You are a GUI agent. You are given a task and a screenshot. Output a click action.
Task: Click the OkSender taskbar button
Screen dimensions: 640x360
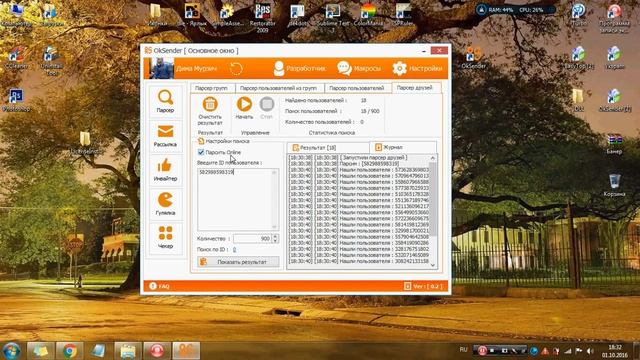click(186, 351)
